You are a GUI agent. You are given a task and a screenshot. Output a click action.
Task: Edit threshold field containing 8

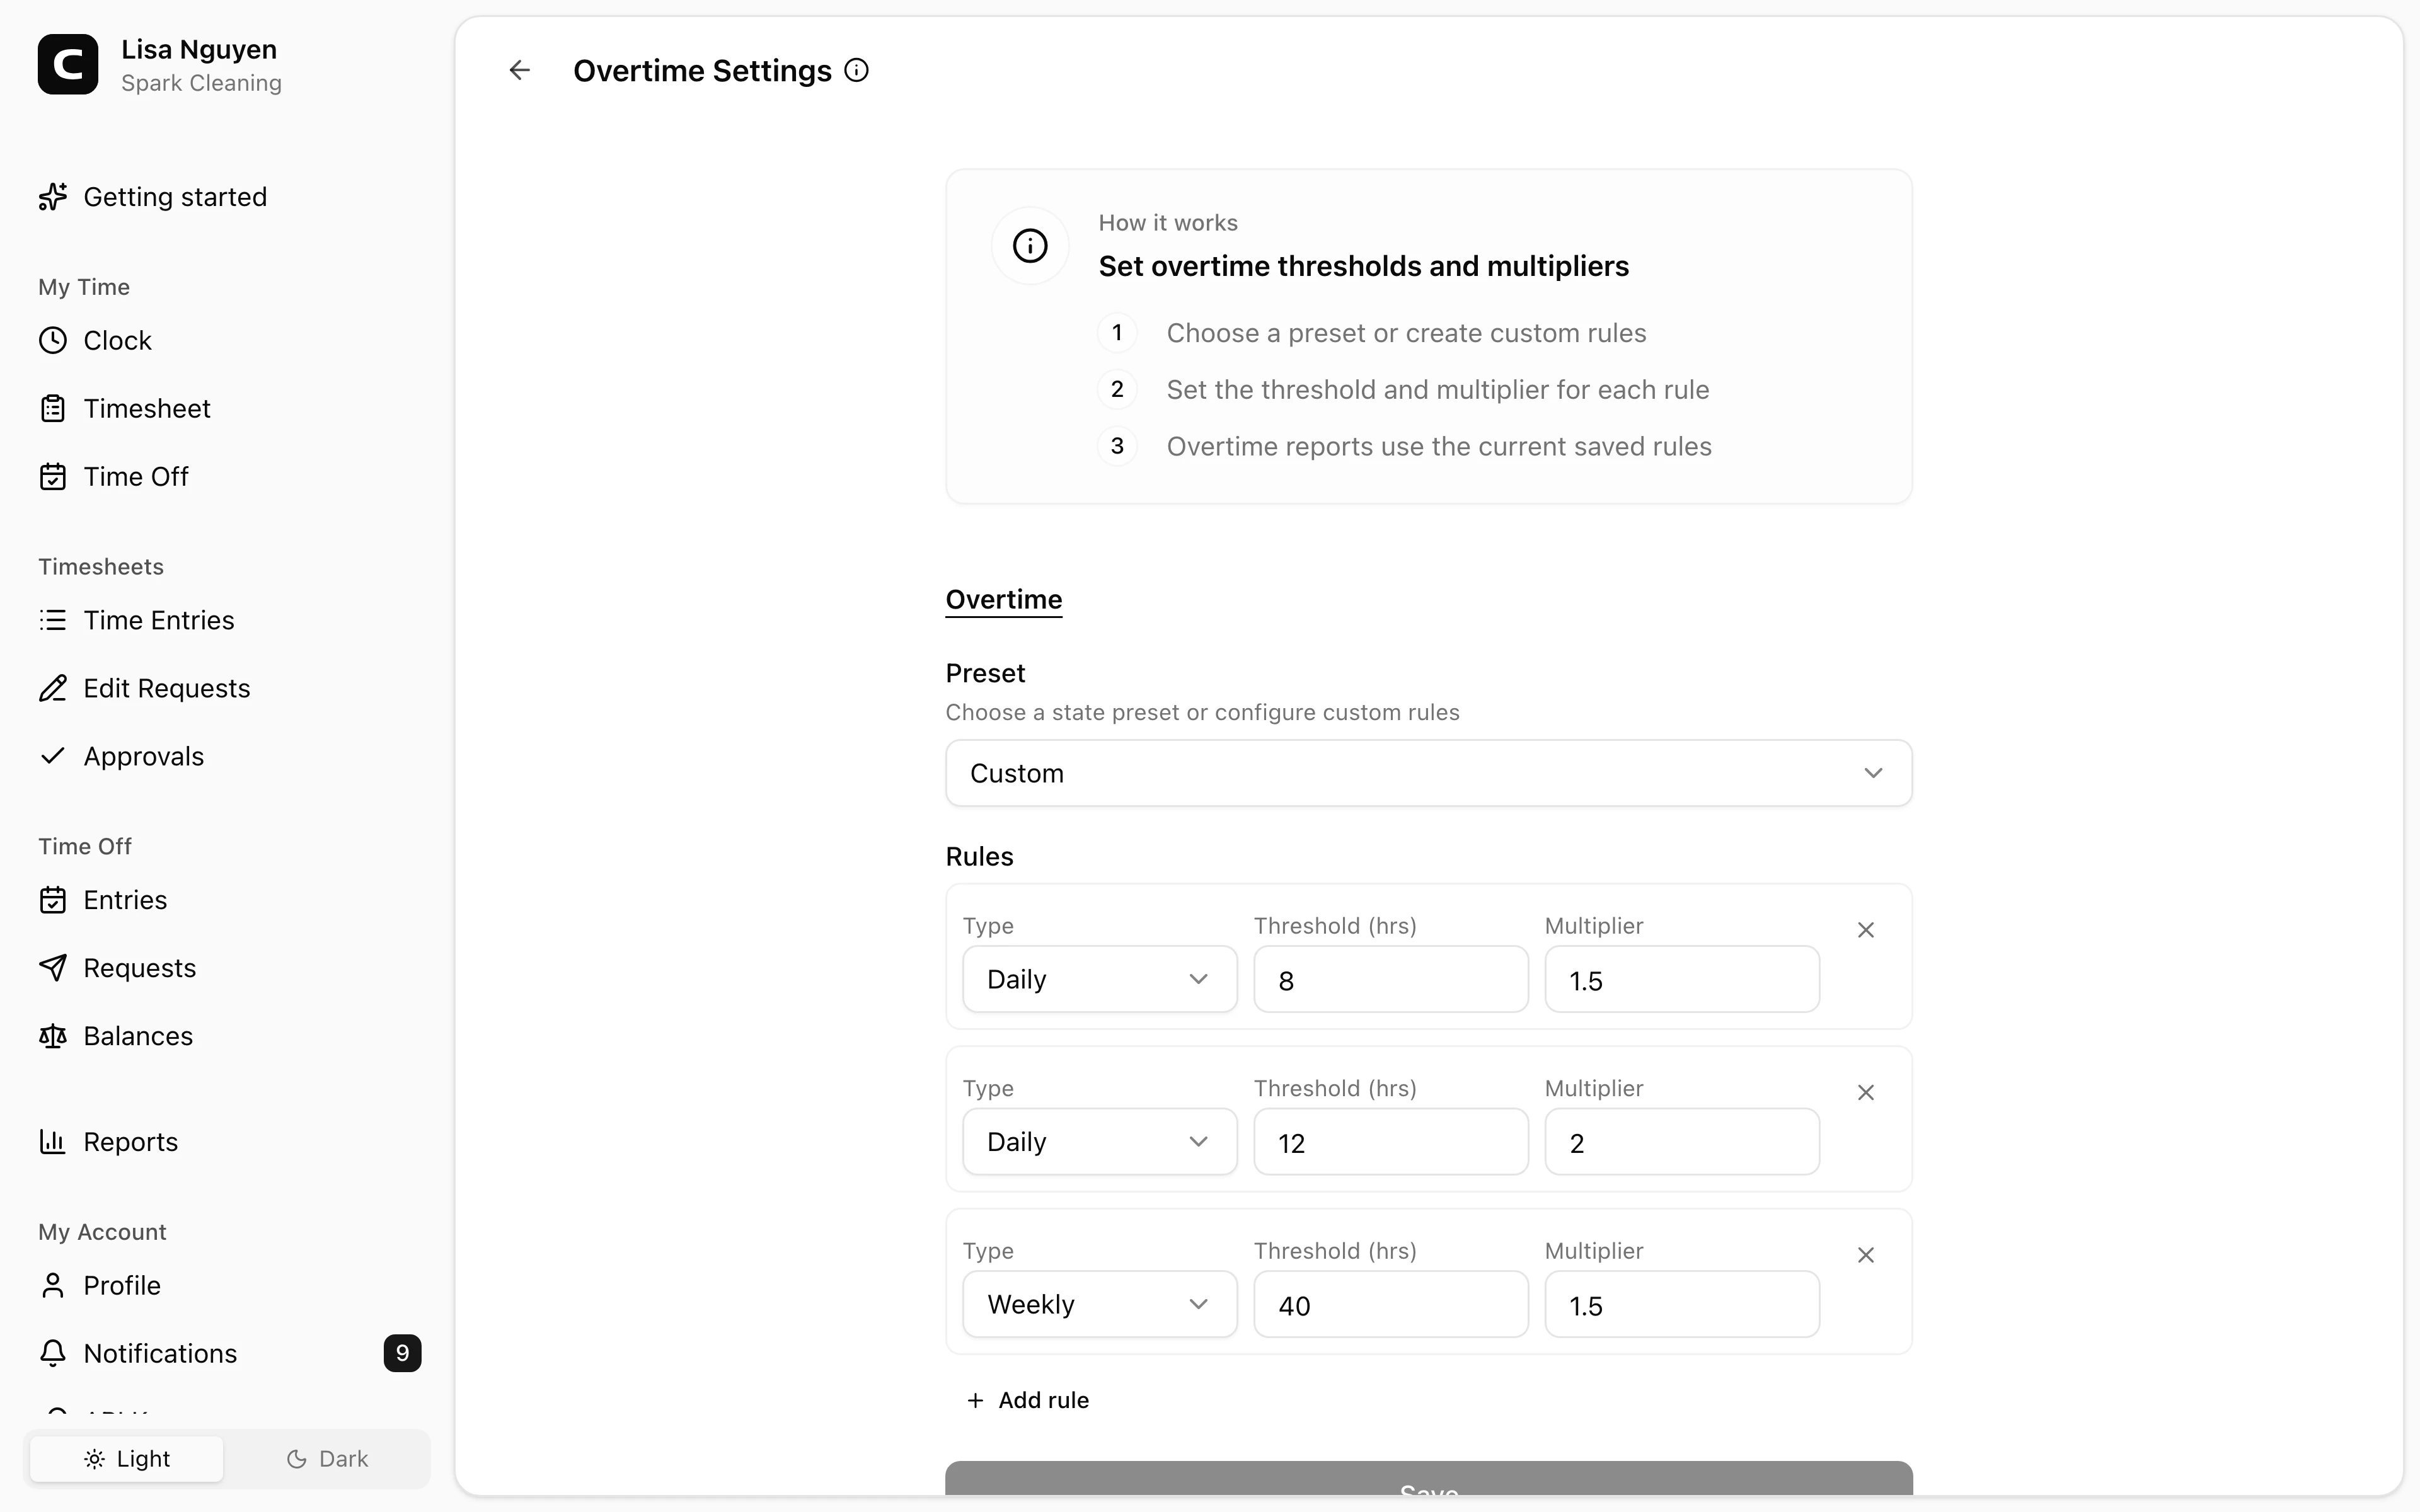1391,979
